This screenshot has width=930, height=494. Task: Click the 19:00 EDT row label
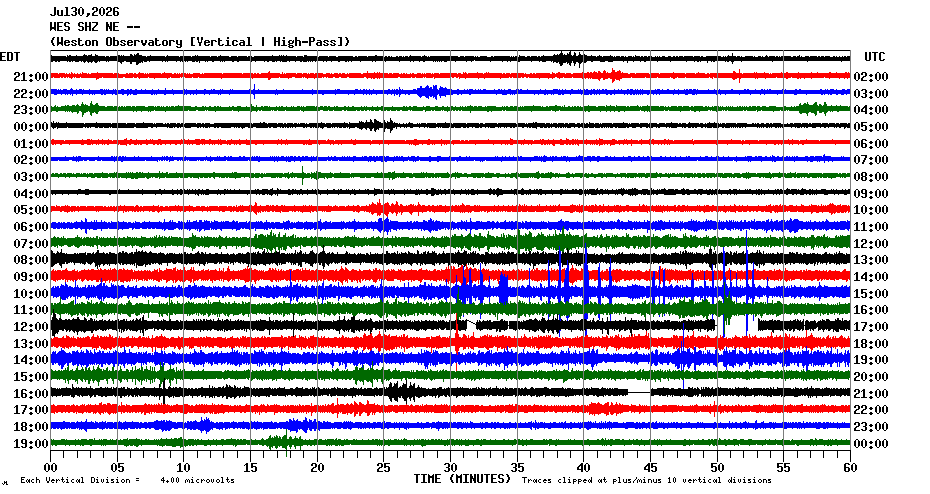pos(31,444)
